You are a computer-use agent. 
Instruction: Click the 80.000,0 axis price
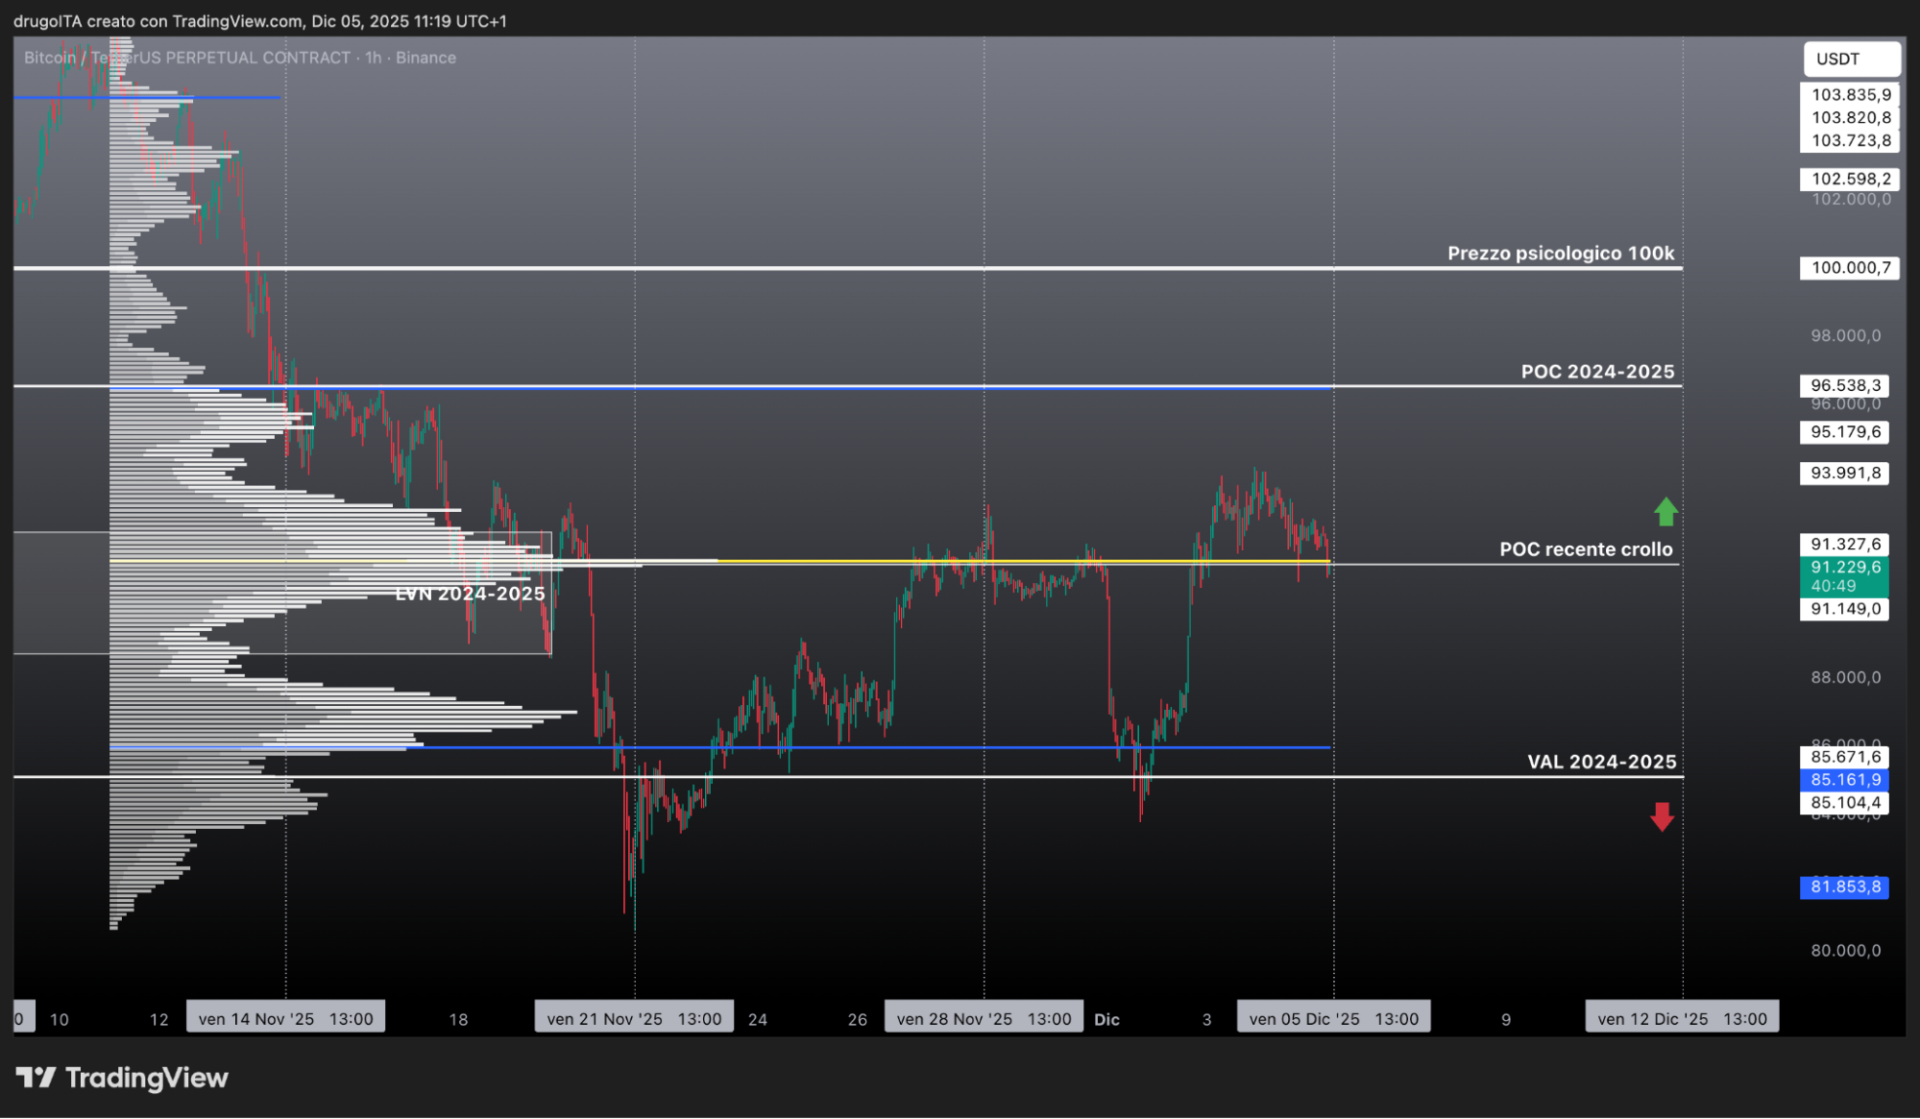1845,951
